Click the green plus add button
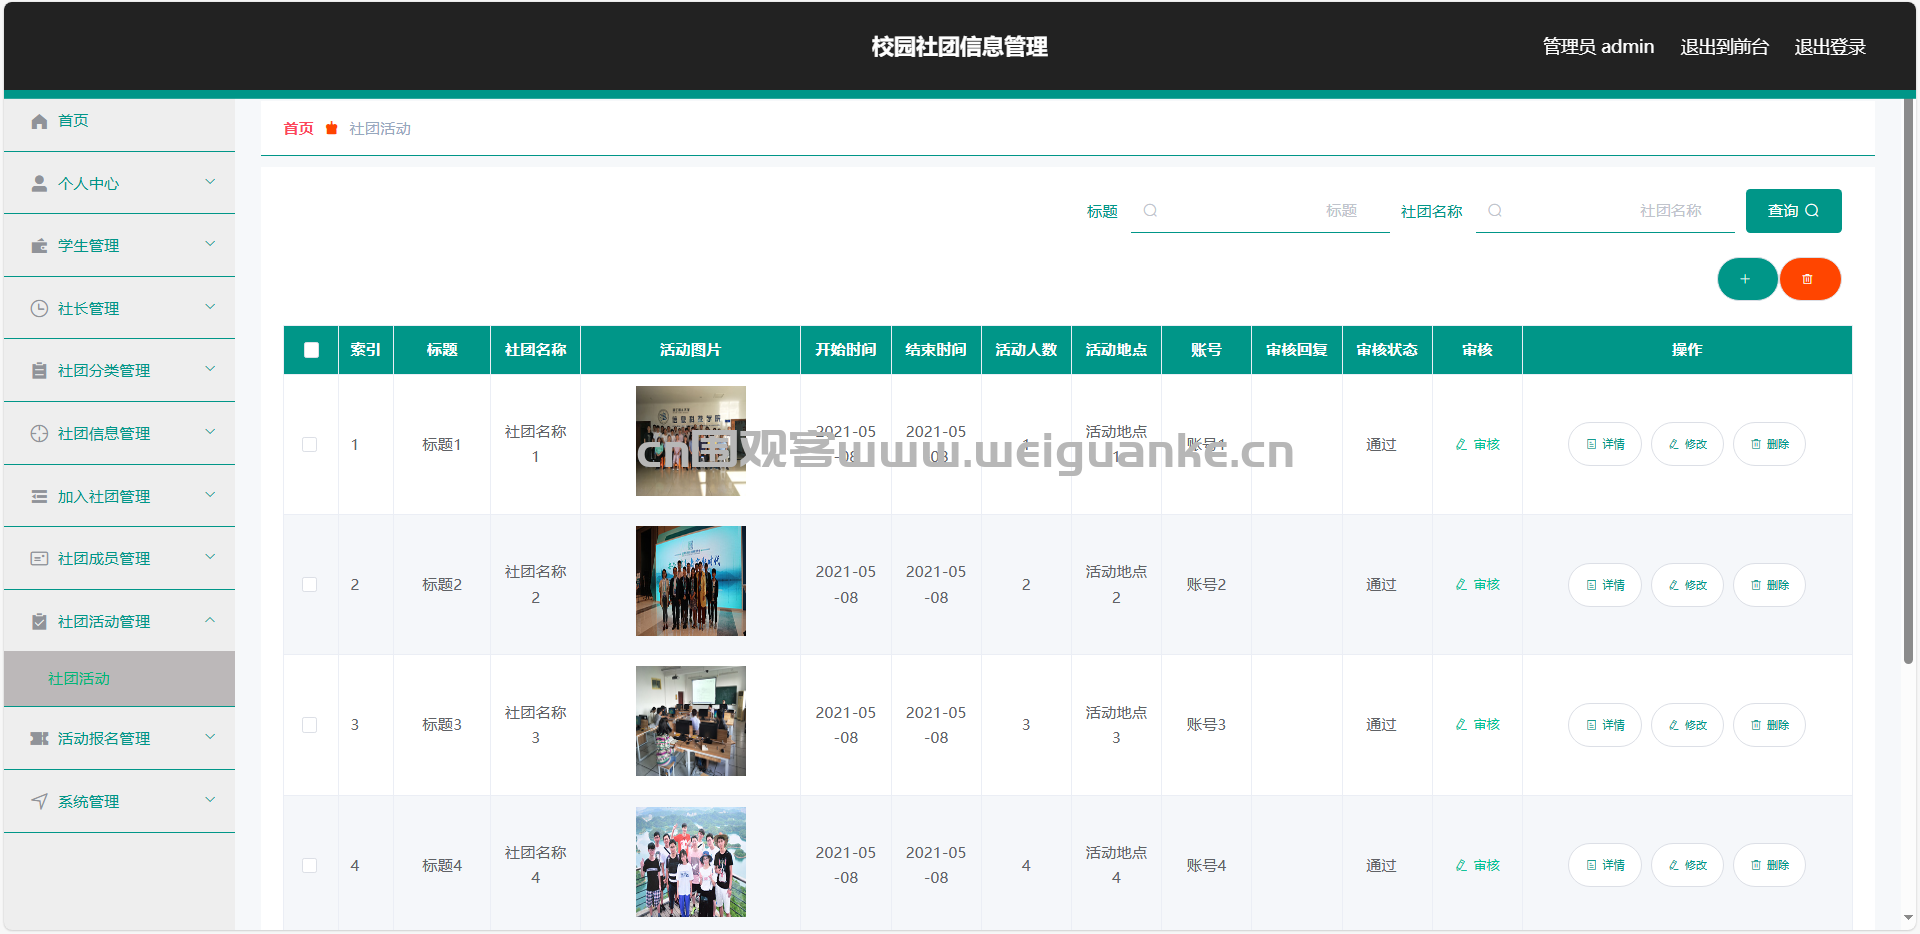The height and width of the screenshot is (934, 1920). tap(1747, 279)
